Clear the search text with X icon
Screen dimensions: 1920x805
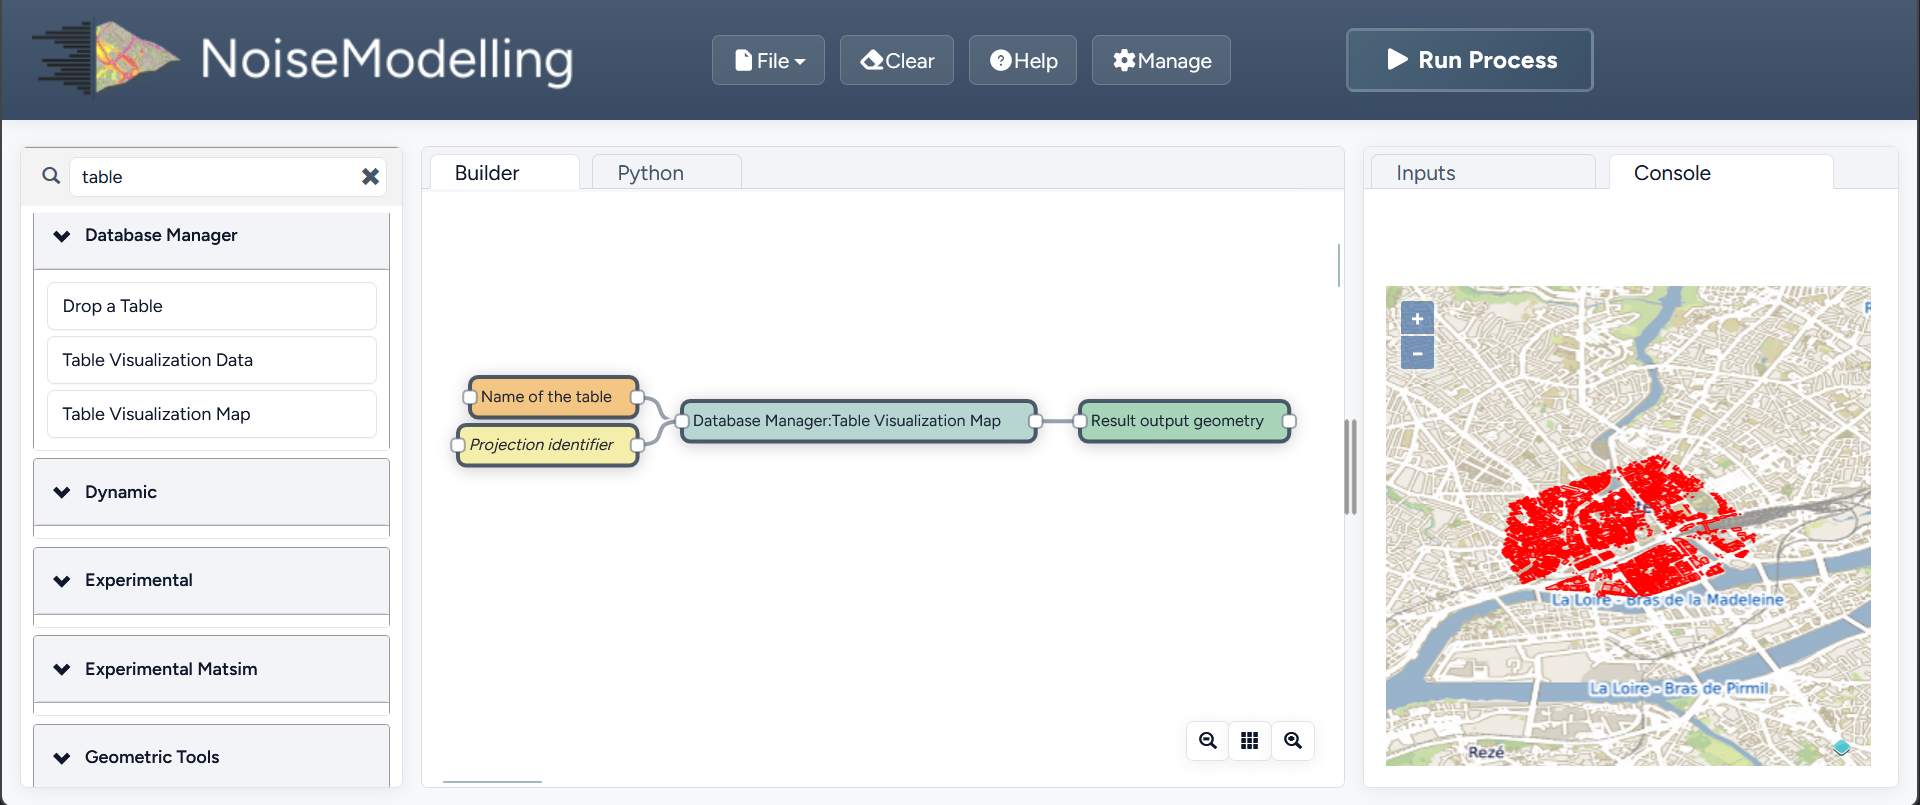(370, 177)
